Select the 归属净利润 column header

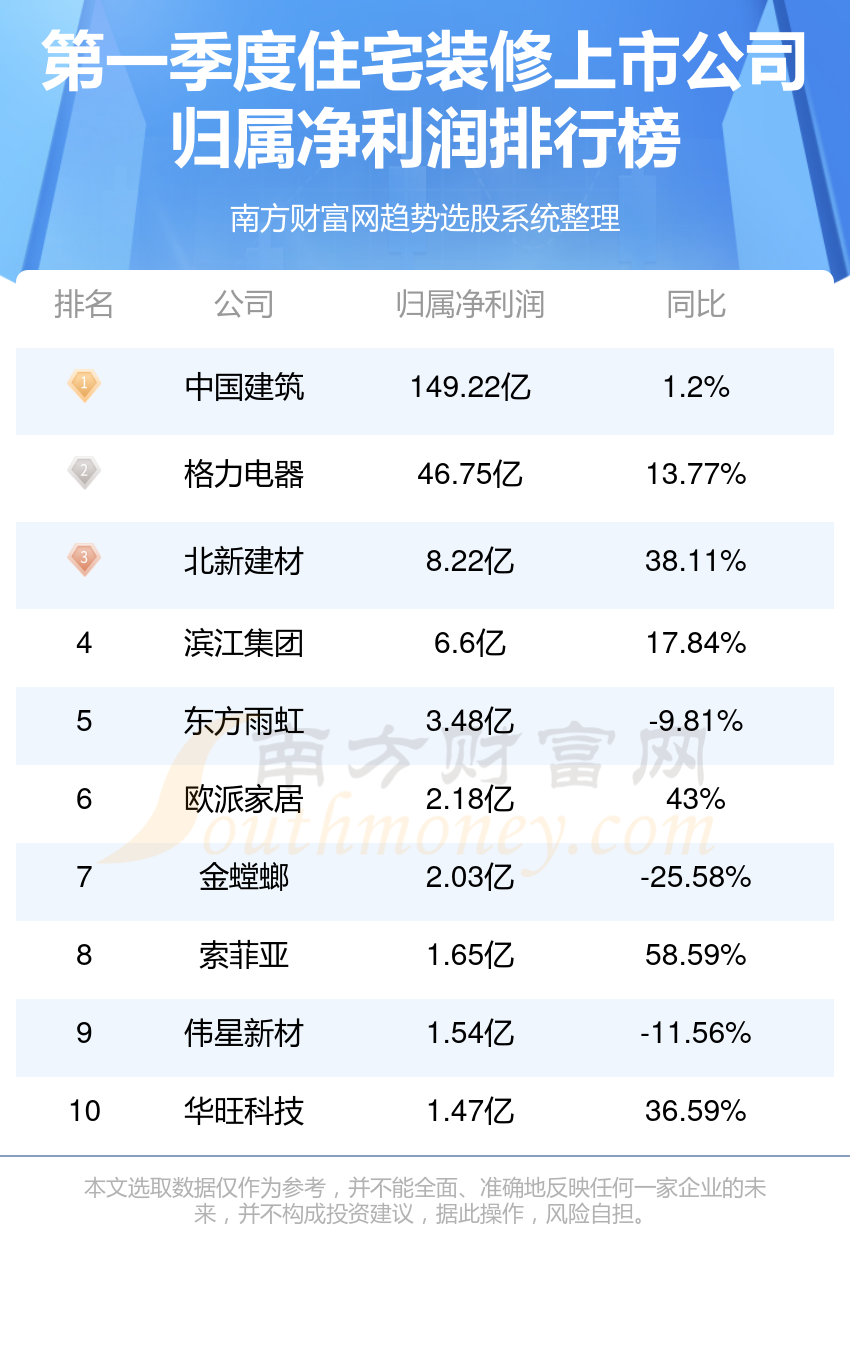(470, 304)
